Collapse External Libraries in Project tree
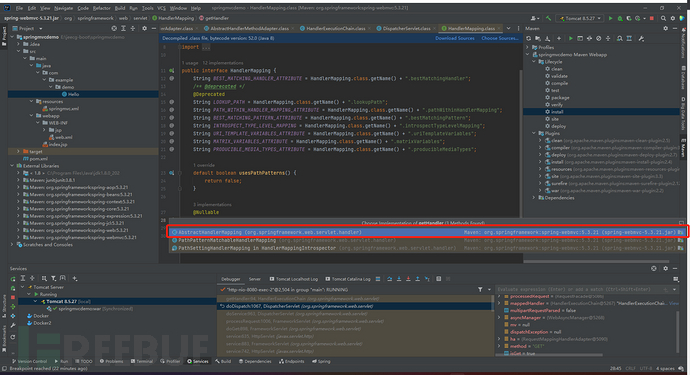Screen dimensions: 690x375 [x=12, y=166]
